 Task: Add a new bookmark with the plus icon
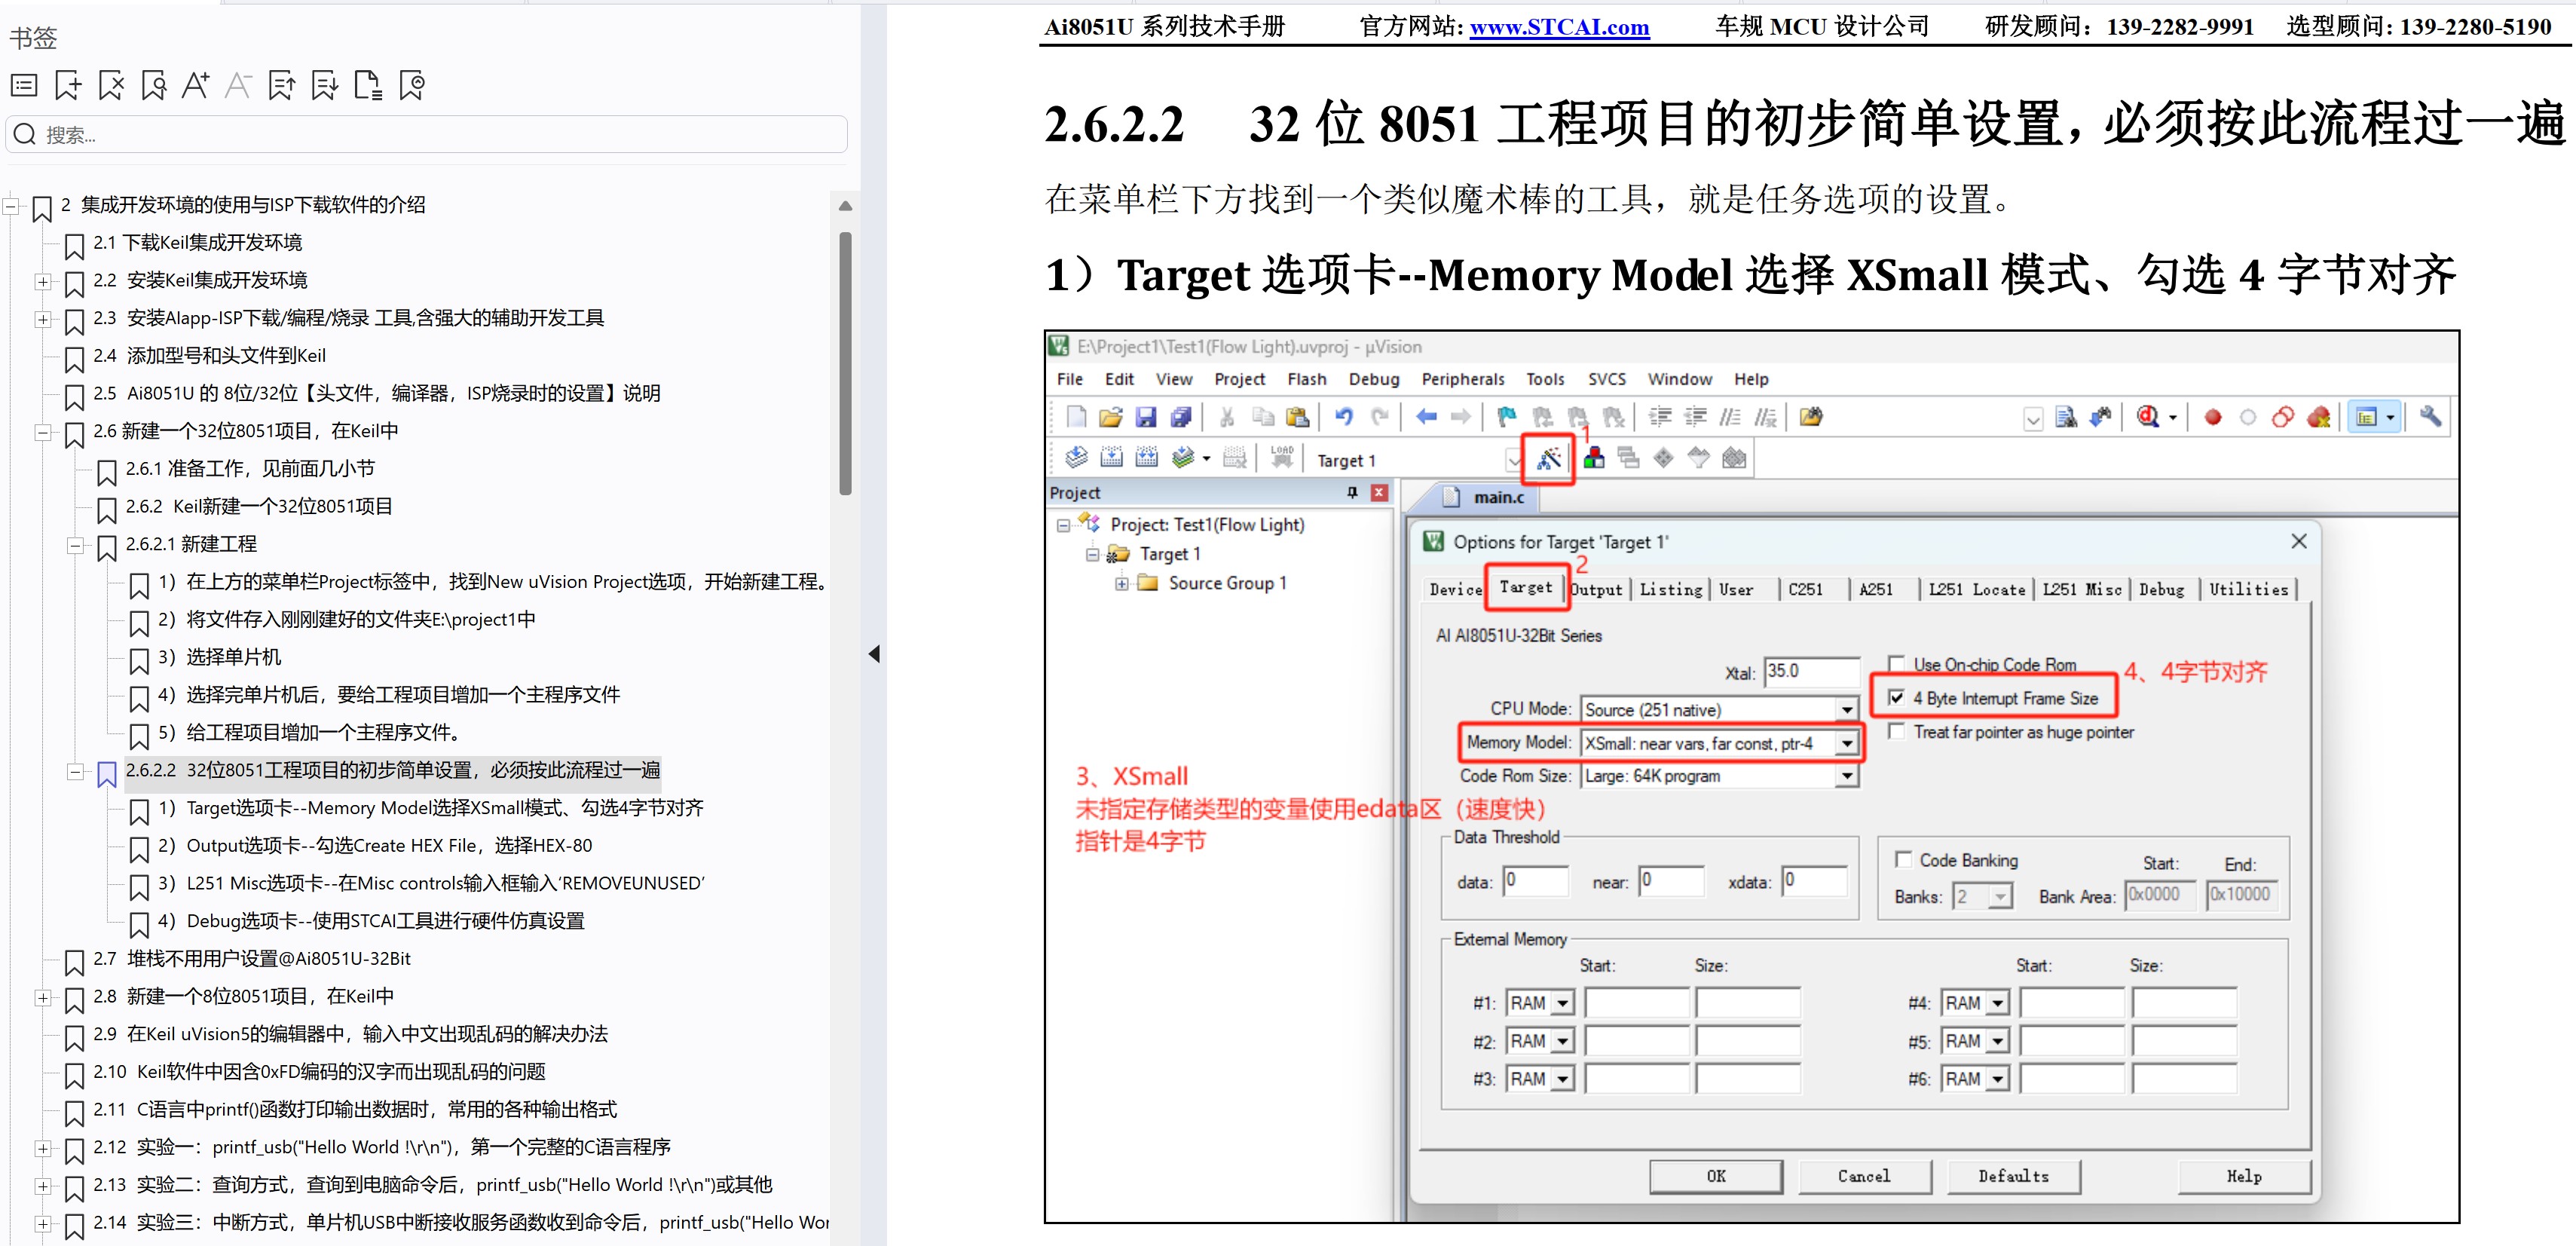coord(68,86)
